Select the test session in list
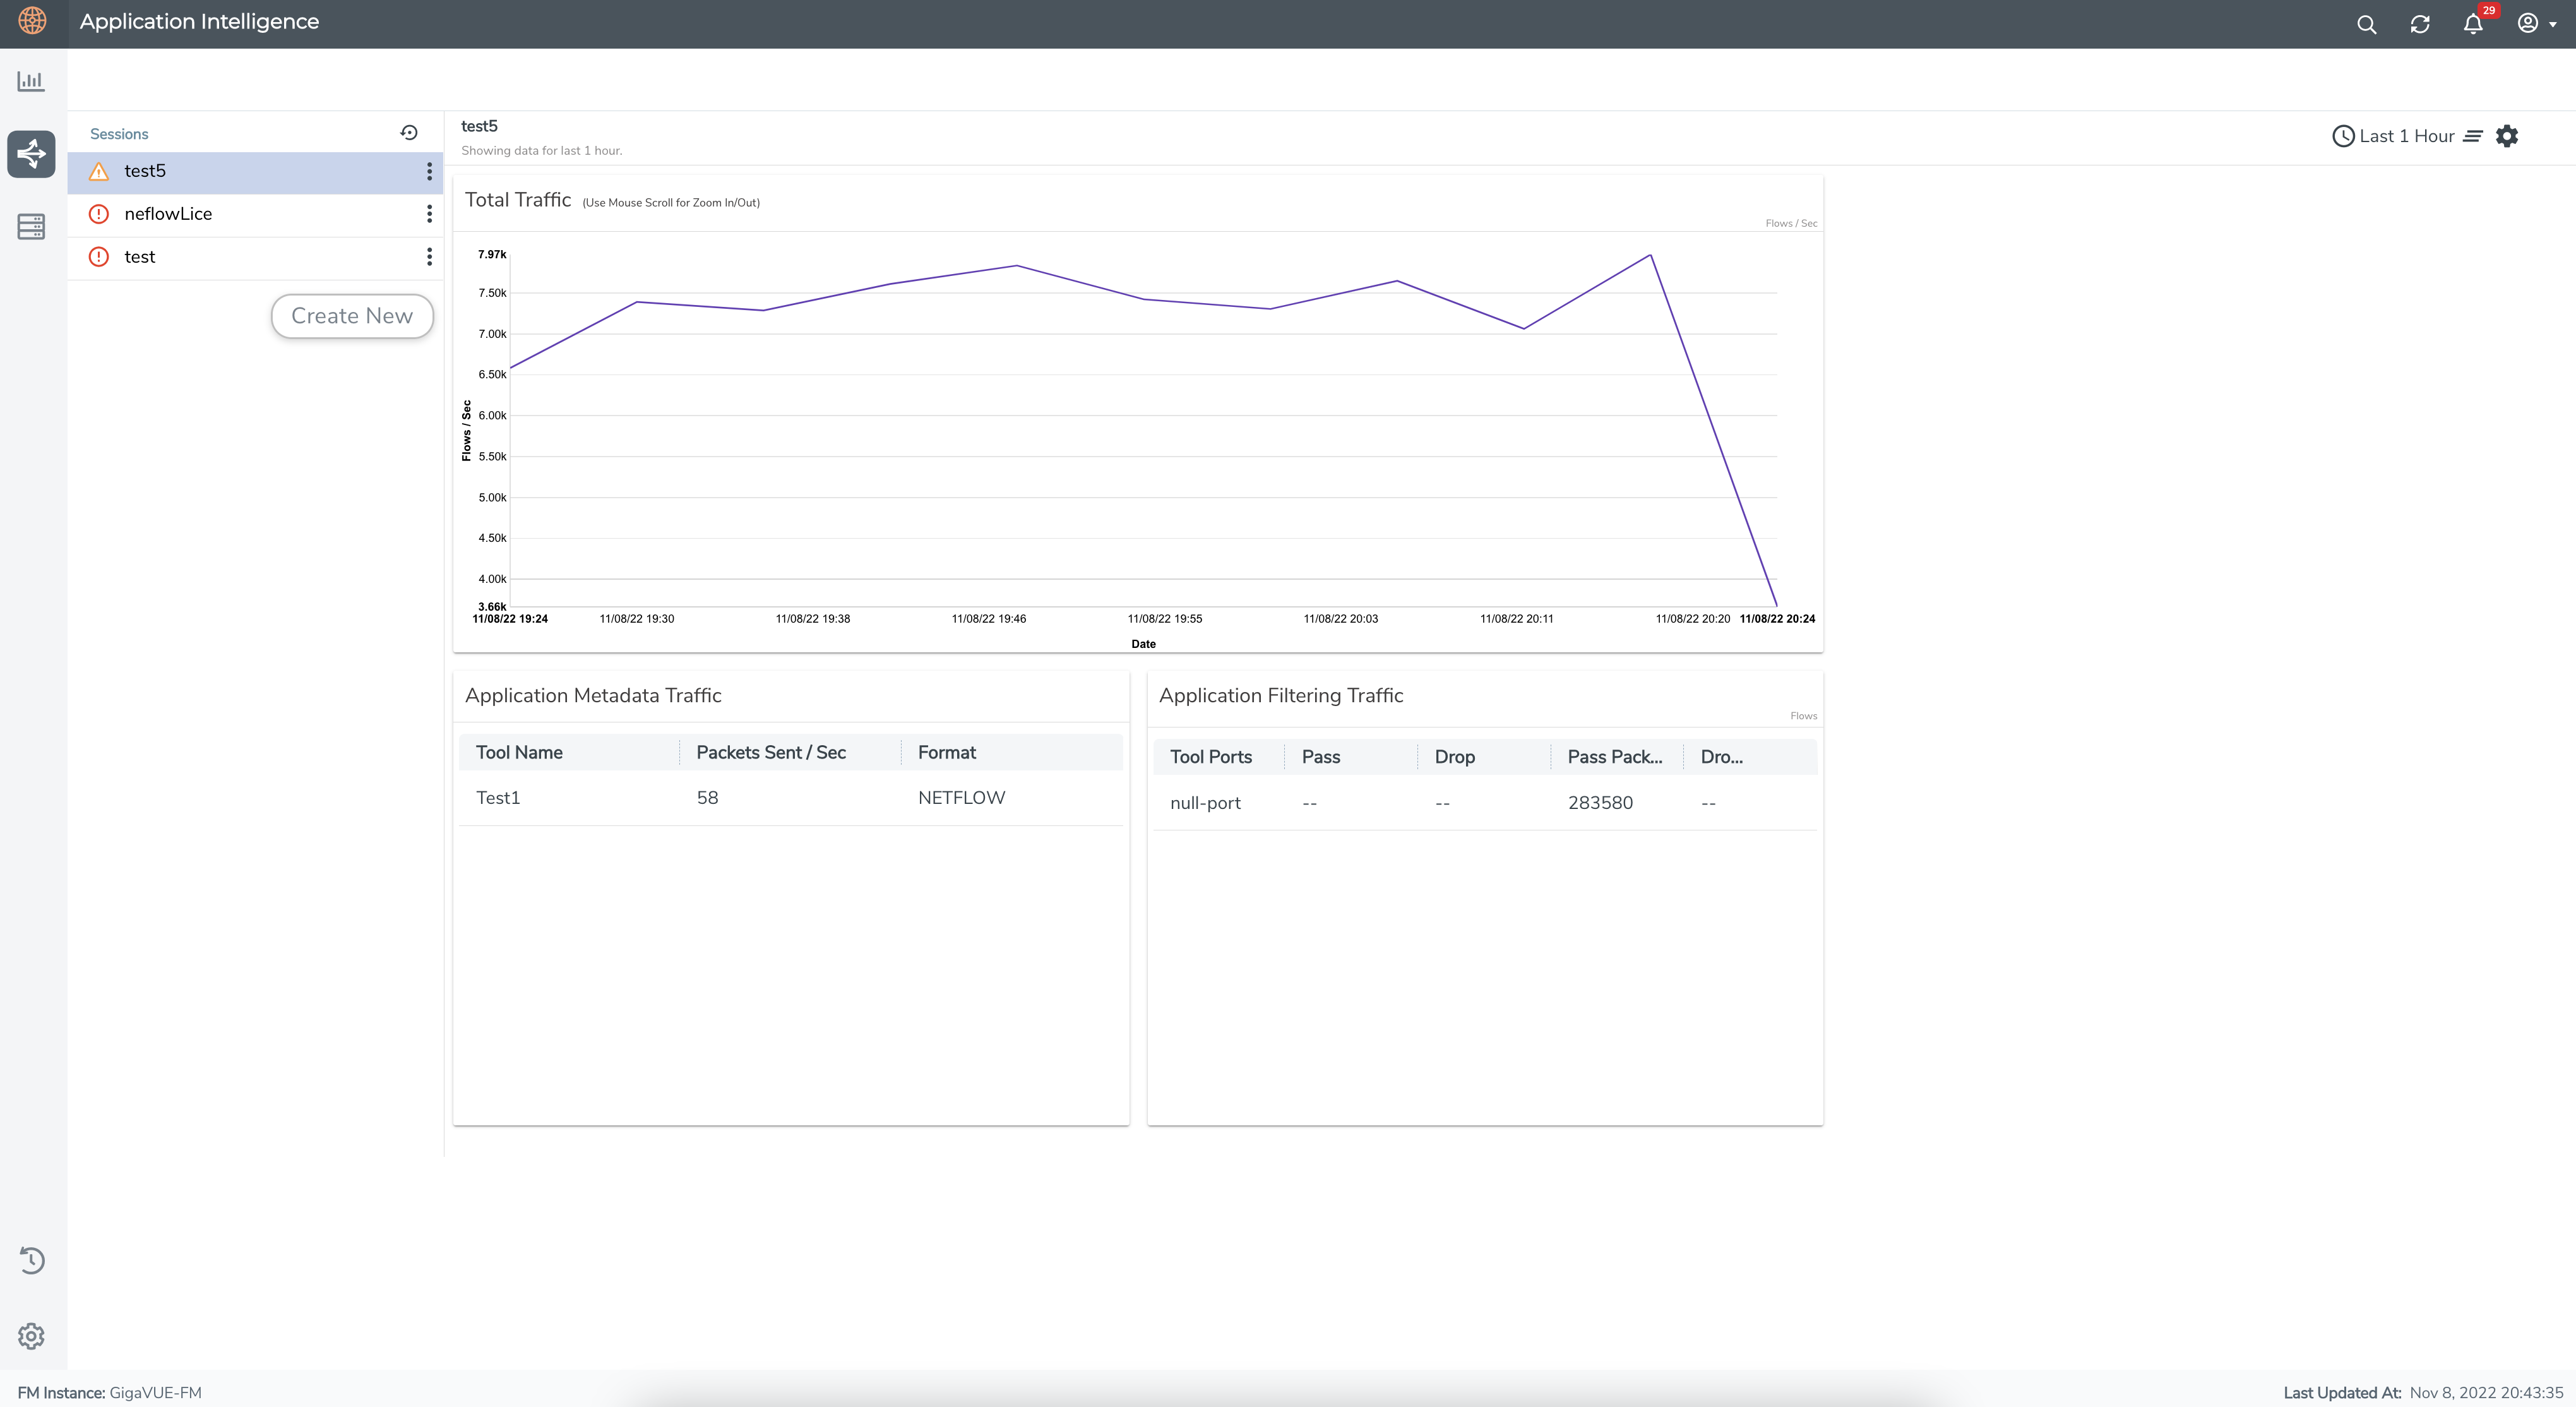 pyautogui.click(x=140, y=257)
